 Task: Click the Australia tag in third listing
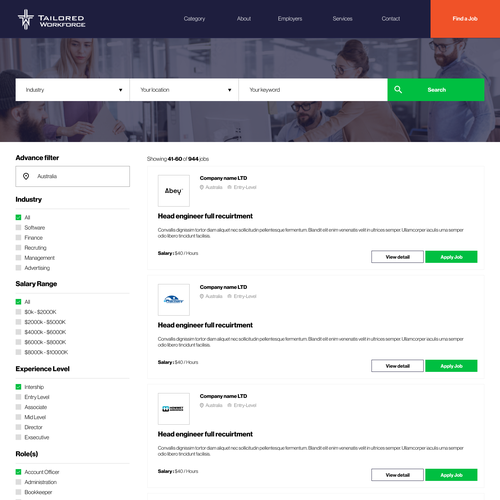pyautogui.click(x=211, y=405)
